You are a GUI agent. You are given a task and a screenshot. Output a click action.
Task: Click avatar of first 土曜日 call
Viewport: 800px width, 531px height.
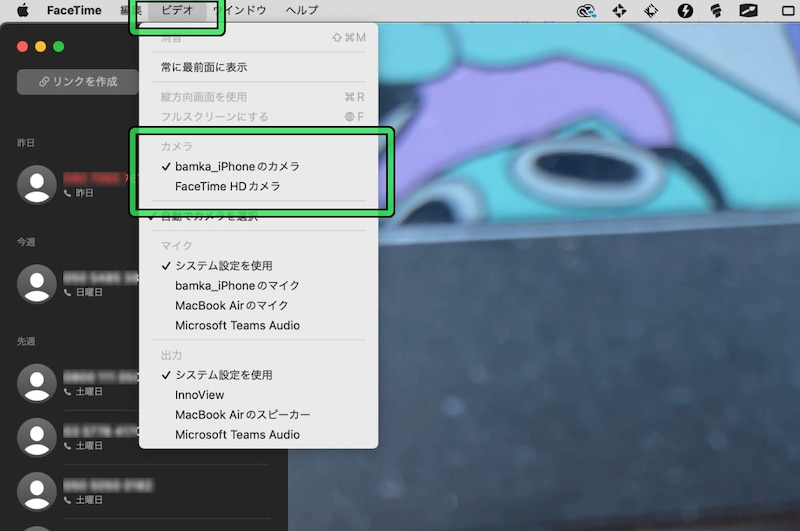coord(37,384)
